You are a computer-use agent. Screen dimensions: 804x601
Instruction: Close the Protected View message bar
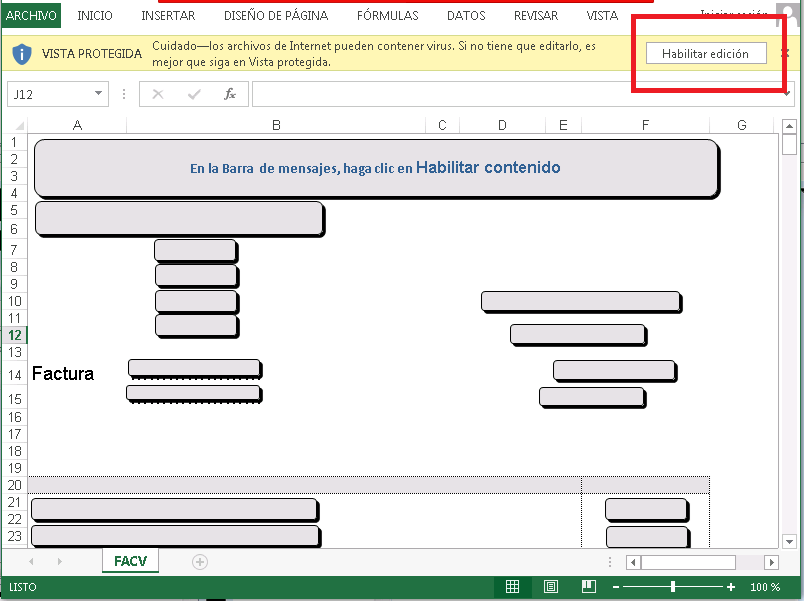(x=785, y=52)
